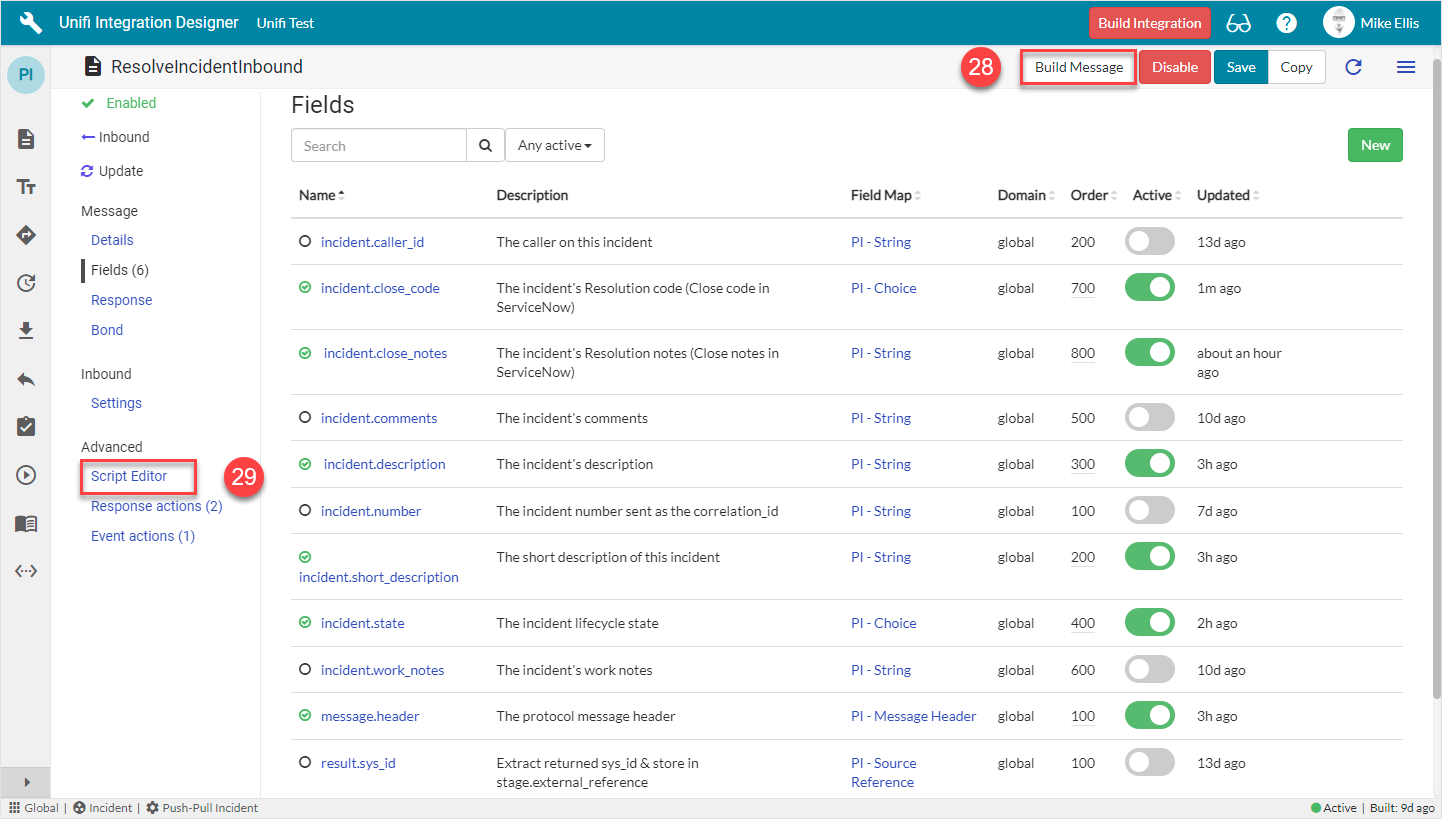Go to the Response message section
This screenshot has width=1442, height=819.
[x=121, y=300]
